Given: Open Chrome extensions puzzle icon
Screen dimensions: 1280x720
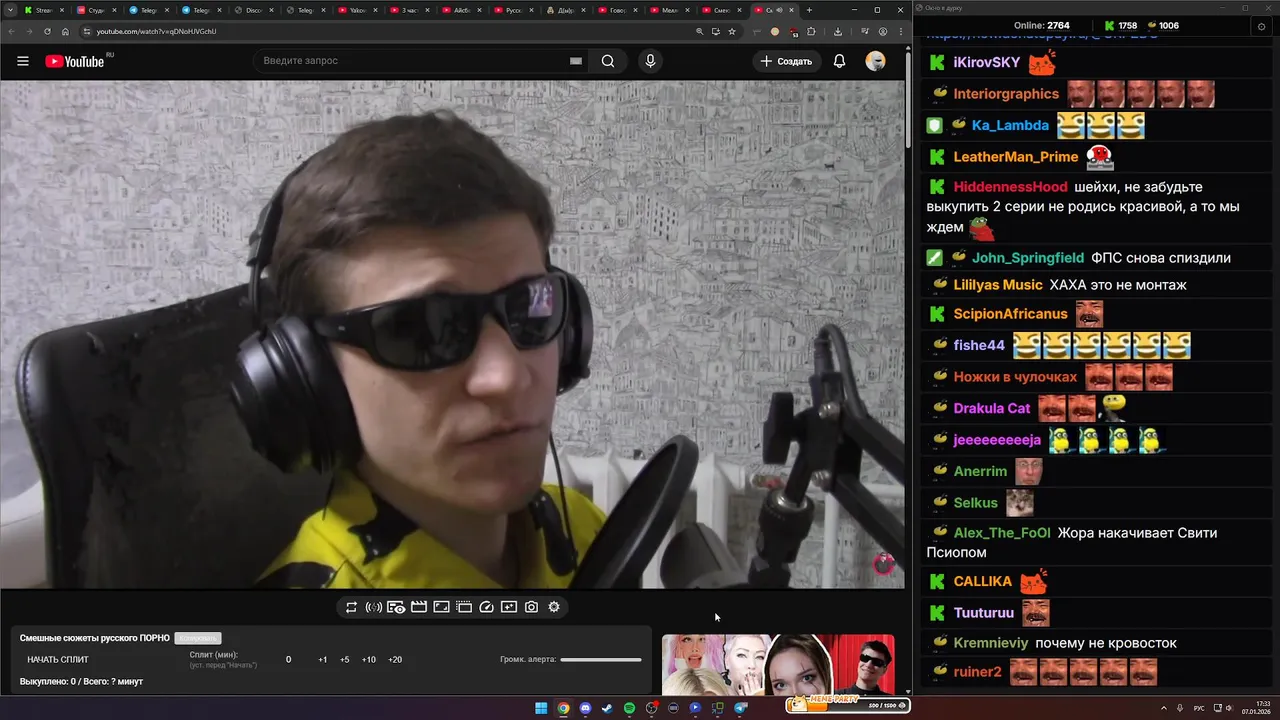Looking at the screenshot, I should (x=811, y=31).
